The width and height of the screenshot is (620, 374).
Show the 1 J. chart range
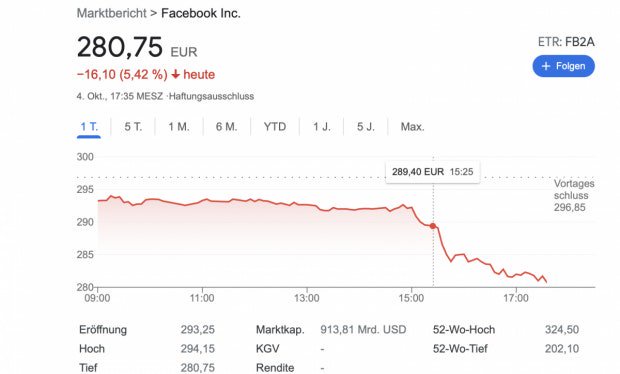[321, 127]
